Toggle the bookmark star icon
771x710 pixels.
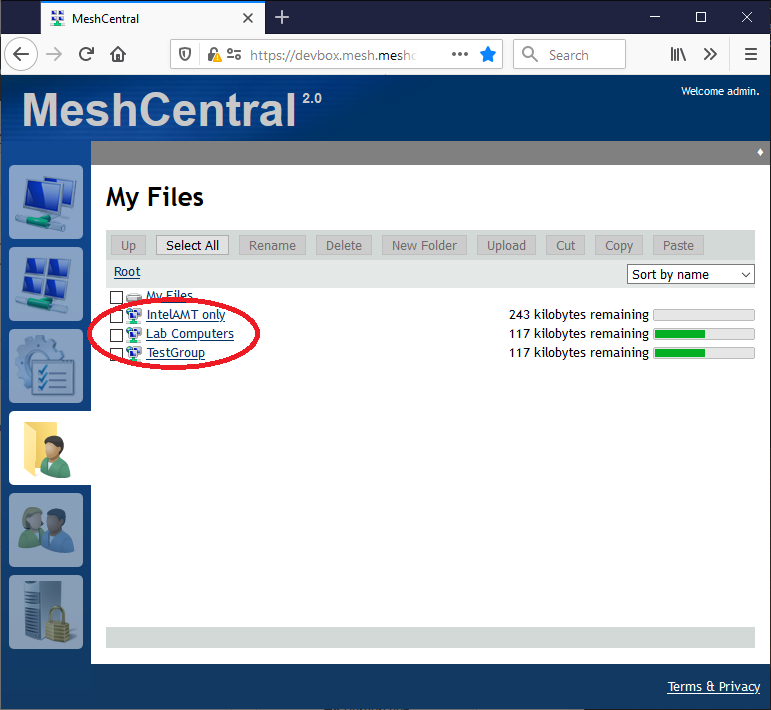488,54
